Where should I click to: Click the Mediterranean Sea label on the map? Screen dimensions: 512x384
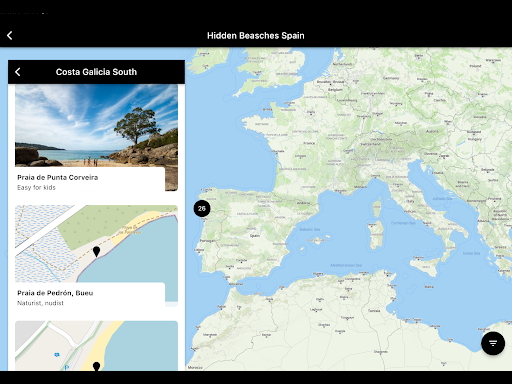[x=346, y=265]
